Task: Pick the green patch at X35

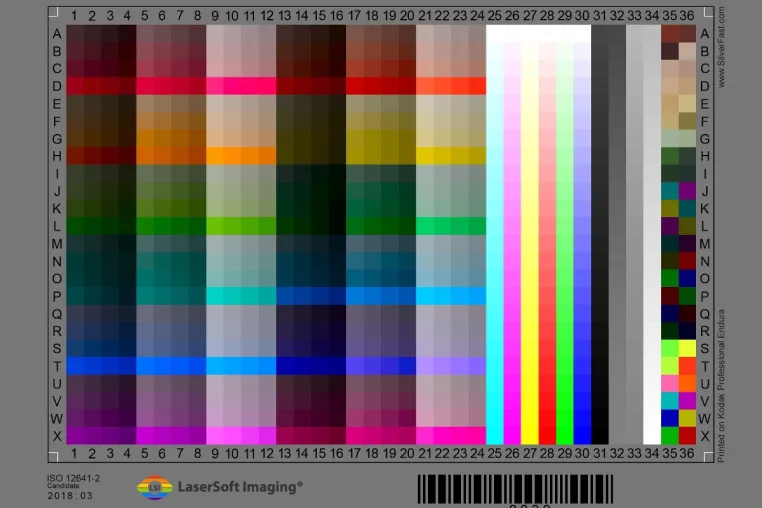Action: pyautogui.click(x=670, y=436)
